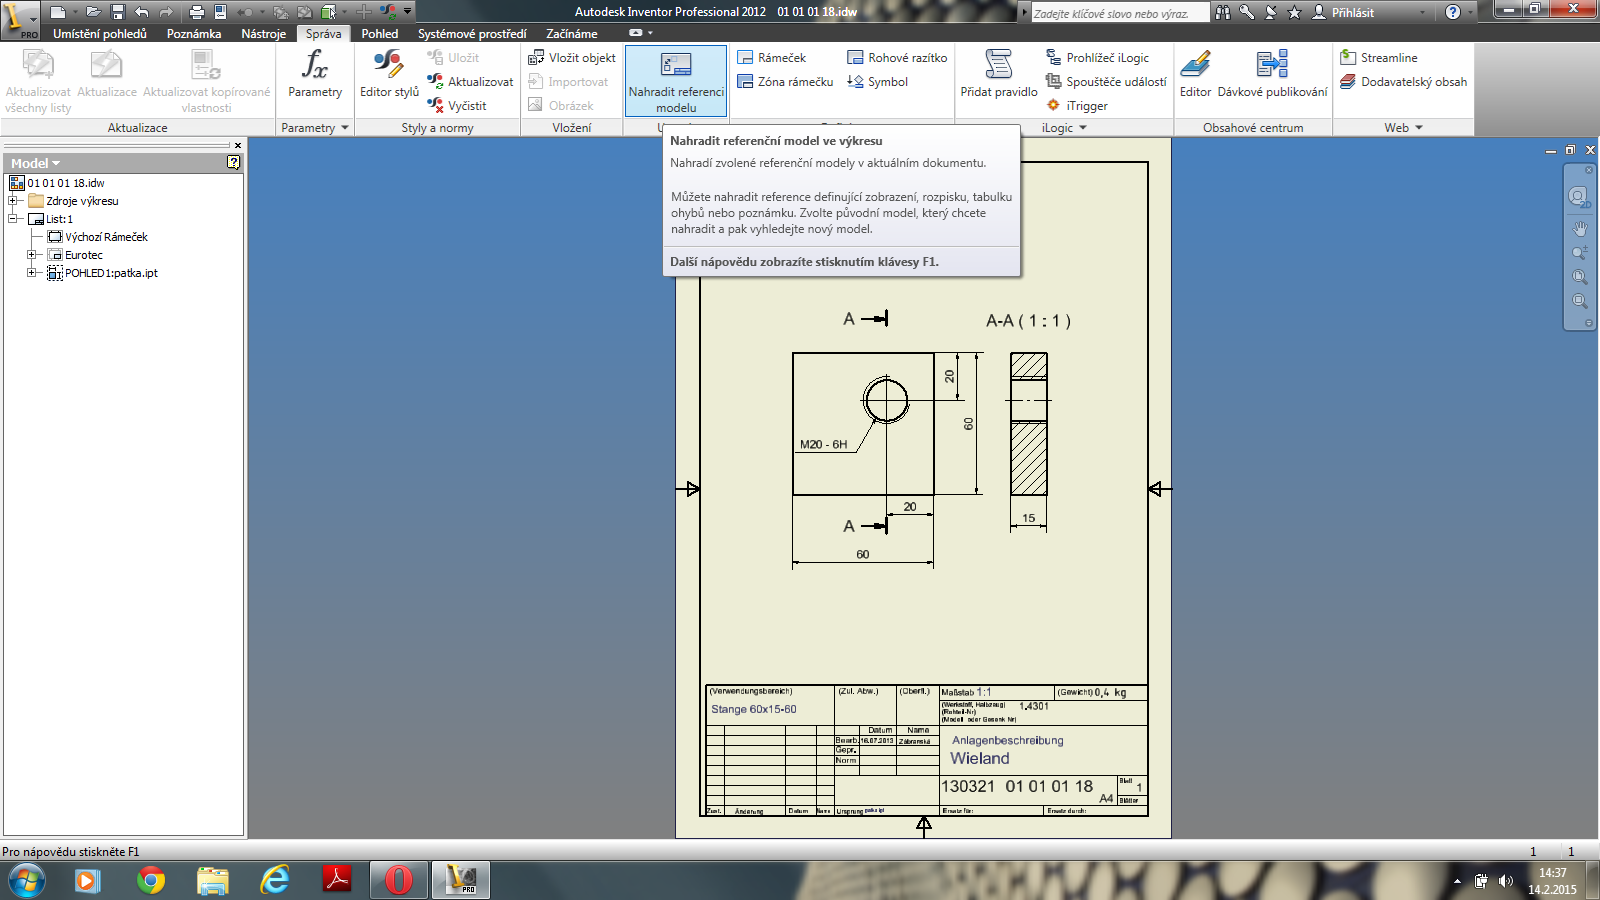Switch to the Poznámka ribbon tab
1600x900 pixels.
point(194,33)
